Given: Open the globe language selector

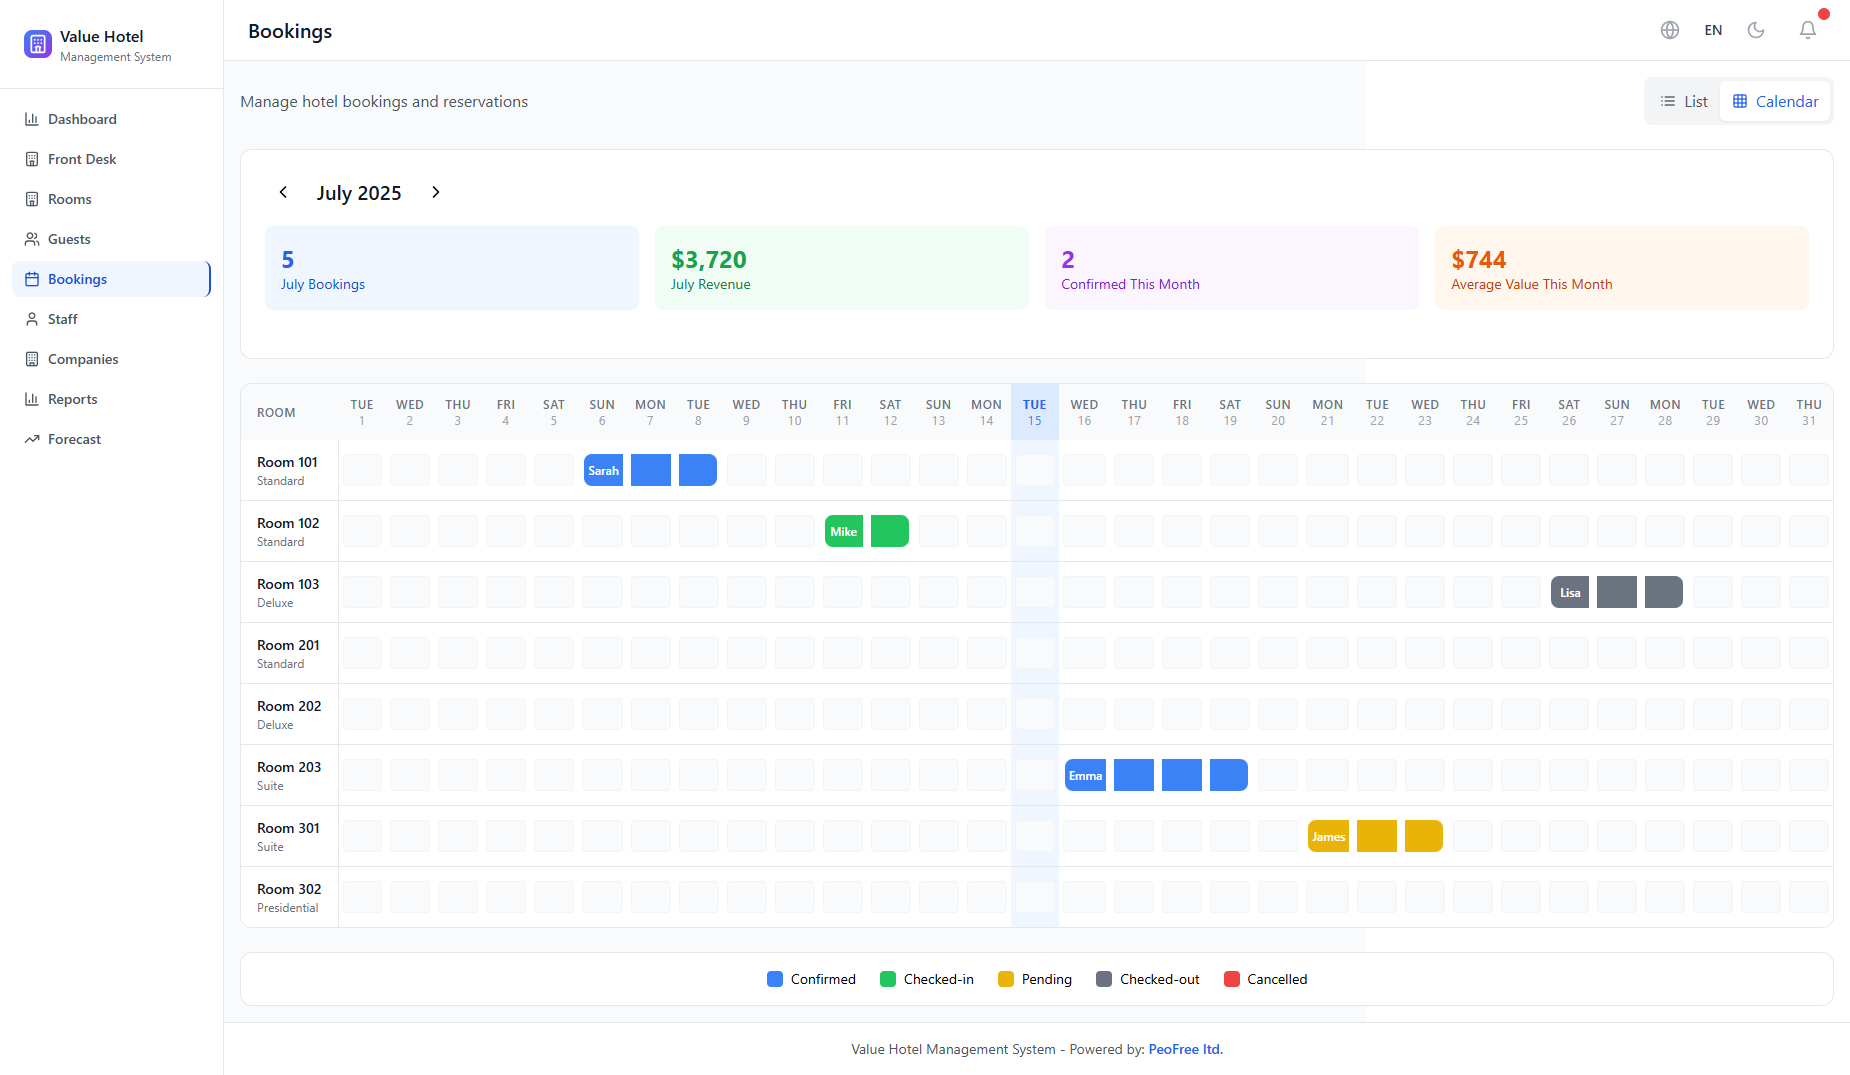Looking at the screenshot, I should pos(1669,30).
